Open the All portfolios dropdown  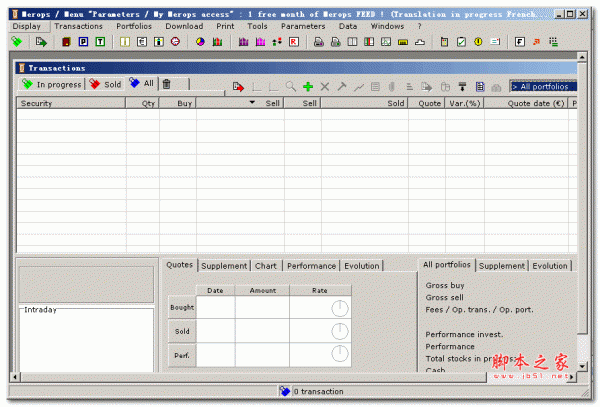point(543,86)
